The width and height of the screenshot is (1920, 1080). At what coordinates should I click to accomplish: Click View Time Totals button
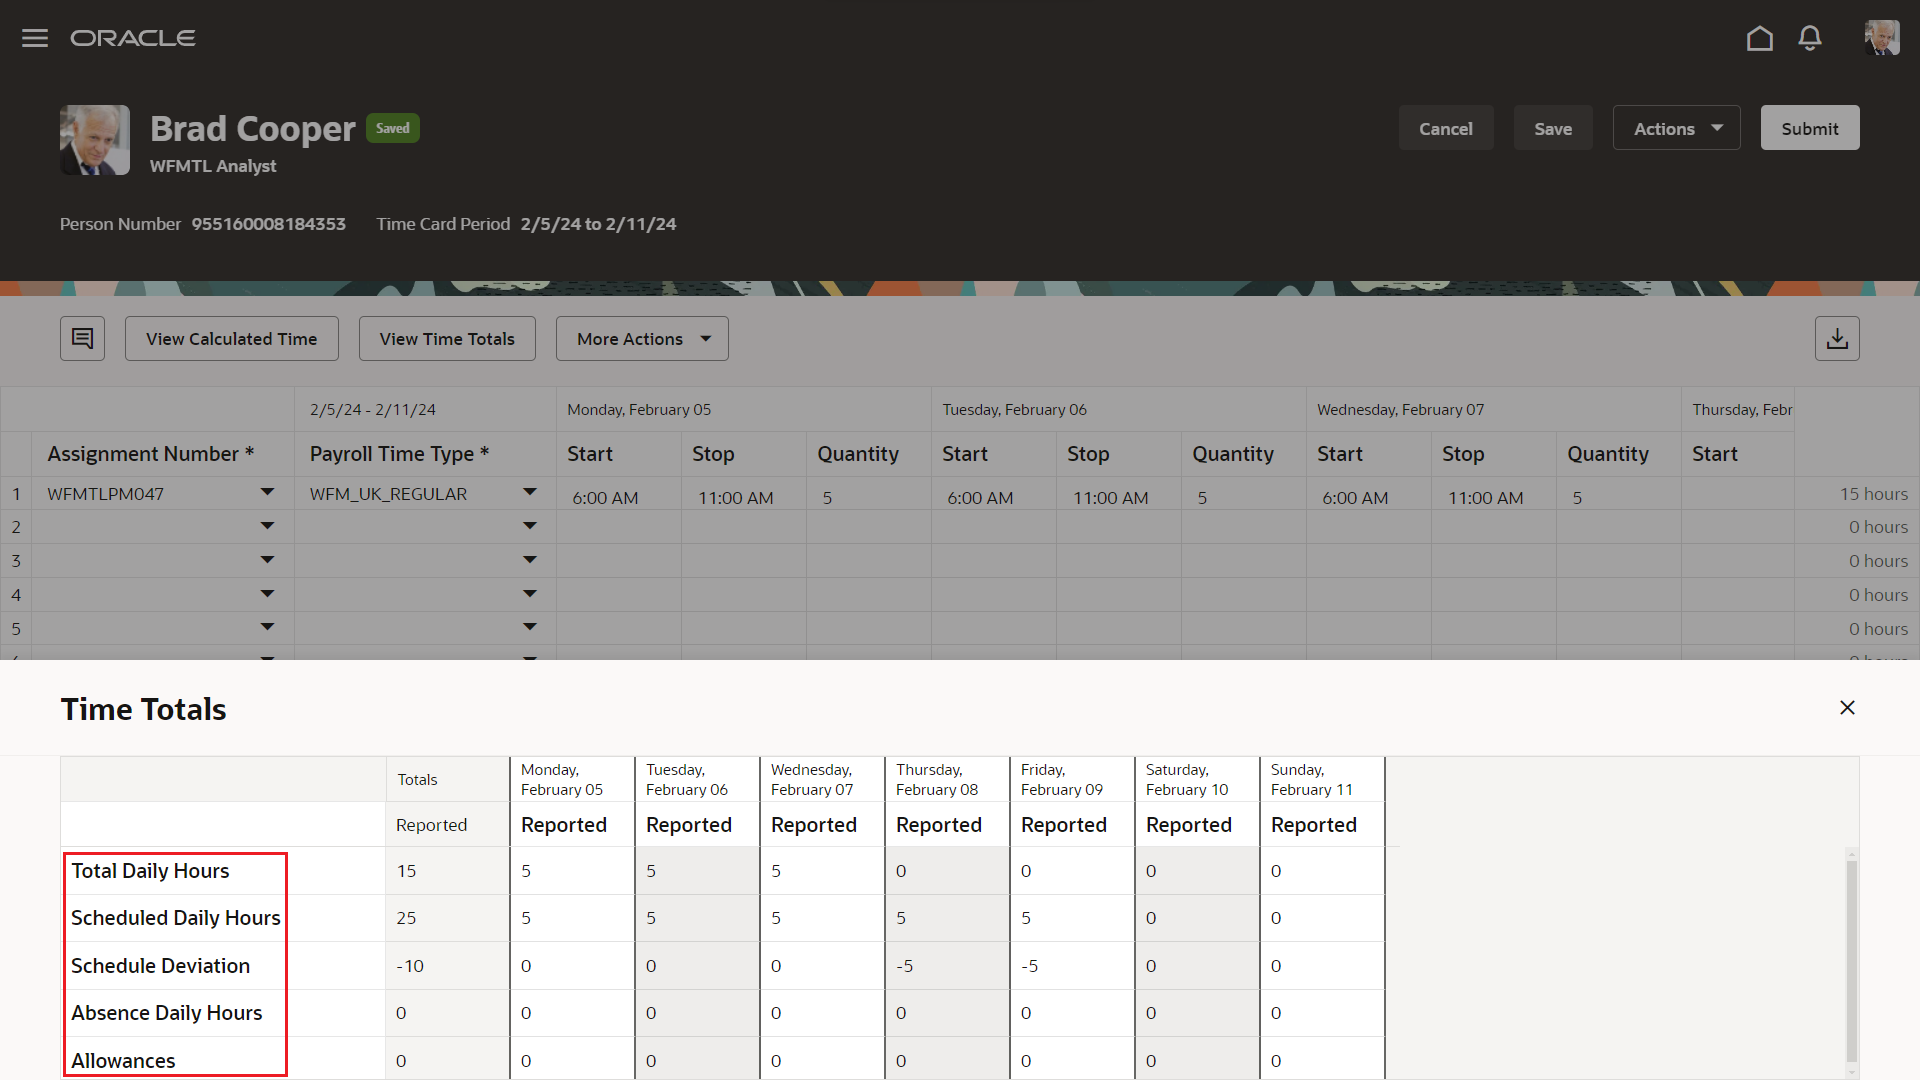point(447,339)
